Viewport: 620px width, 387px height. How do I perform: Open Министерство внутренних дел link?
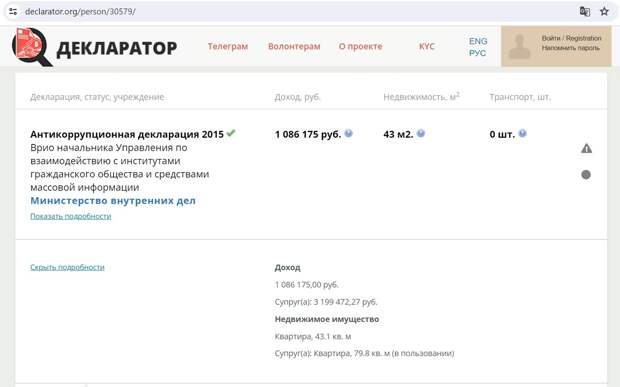click(x=113, y=201)
